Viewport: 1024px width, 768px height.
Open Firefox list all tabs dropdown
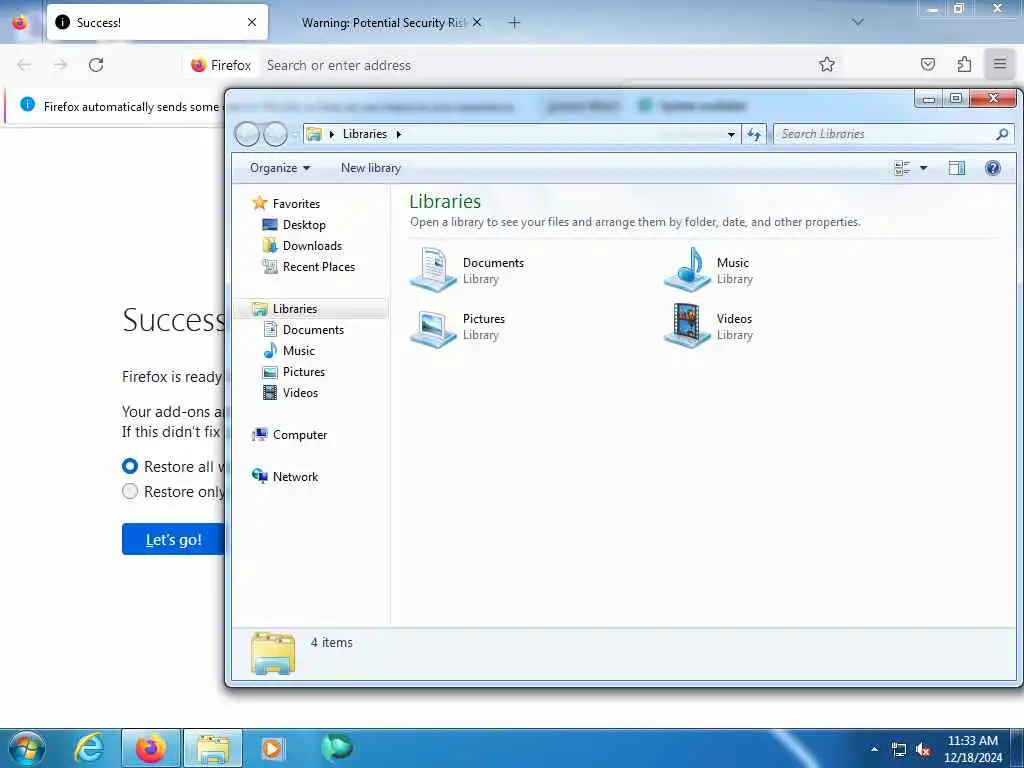[x=858, y=22]
